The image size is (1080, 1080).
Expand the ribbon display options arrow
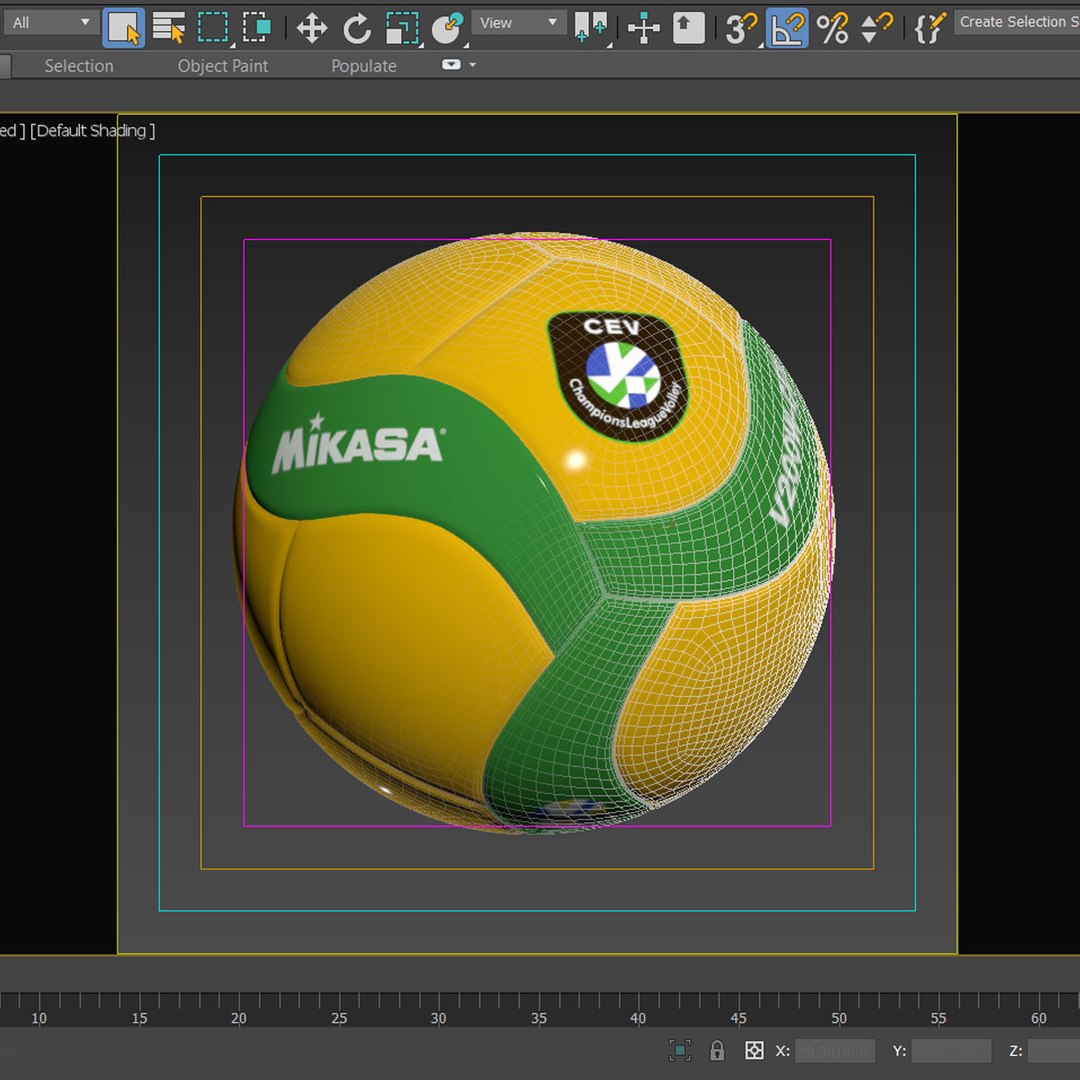[x=472, y=65]
